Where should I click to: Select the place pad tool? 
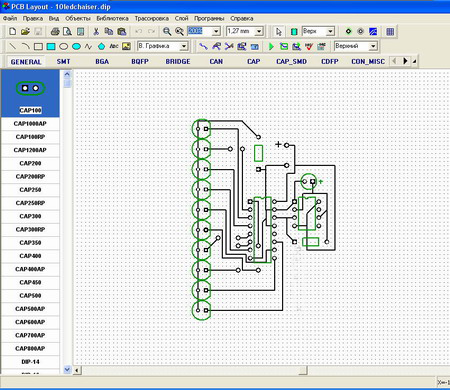coord(348,32)
